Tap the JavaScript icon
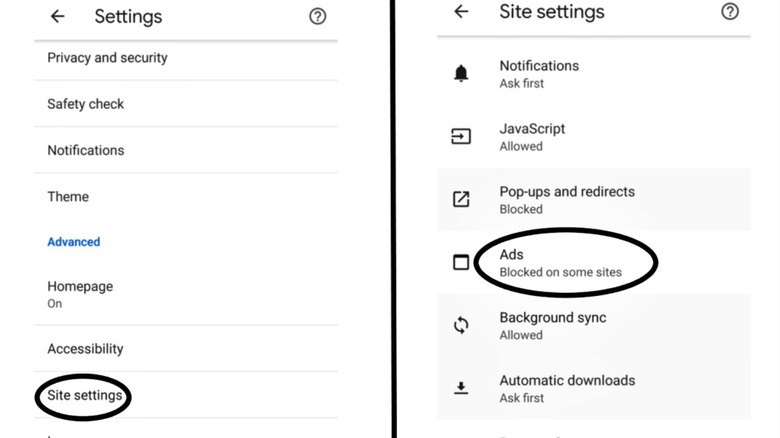This screenshot has height=438, width=780. [461, 137]
